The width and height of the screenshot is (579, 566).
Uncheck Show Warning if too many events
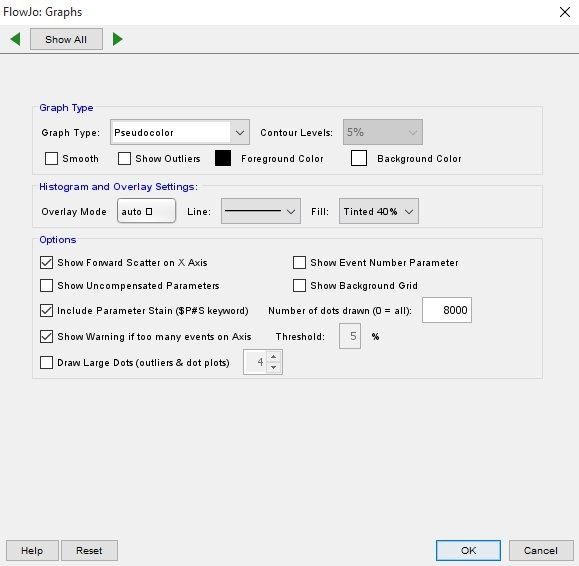click(x=46, y=336)
